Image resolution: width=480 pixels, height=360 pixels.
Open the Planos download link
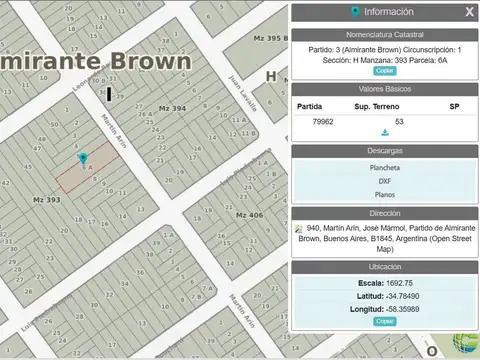(x=385, y=195)
